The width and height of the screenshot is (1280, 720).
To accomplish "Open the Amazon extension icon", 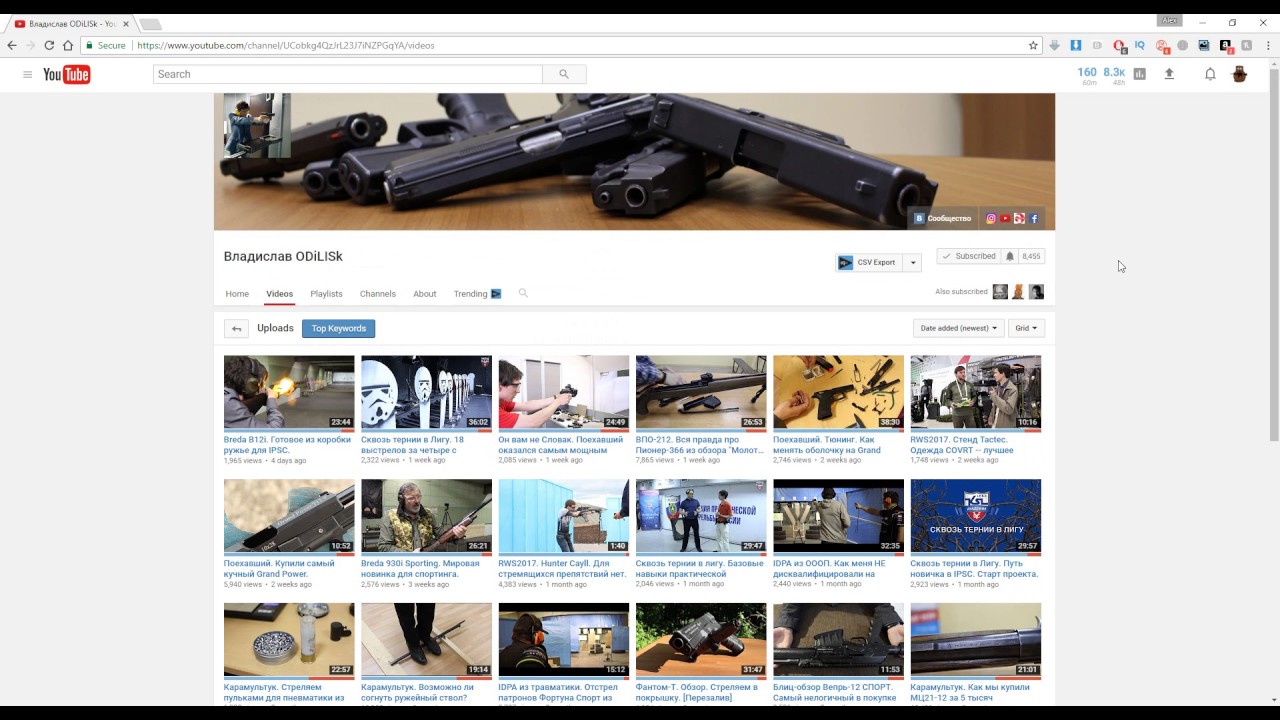I will coord(1225,45).
